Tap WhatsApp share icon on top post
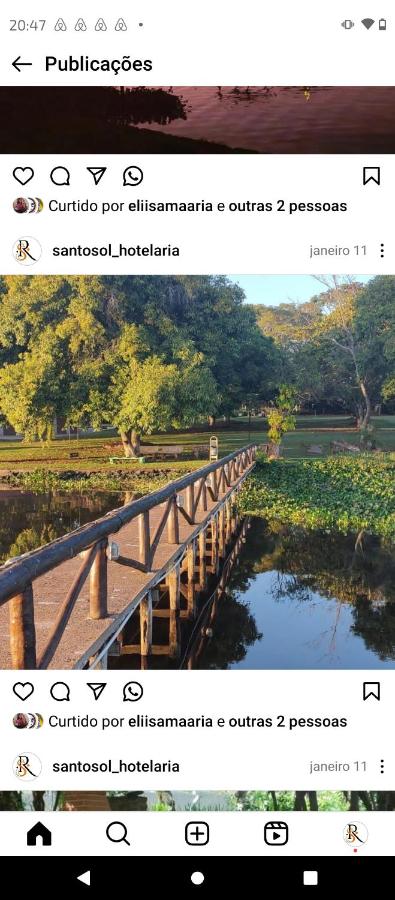The width and height of the screenshot is (395, 900). [133, 176]
